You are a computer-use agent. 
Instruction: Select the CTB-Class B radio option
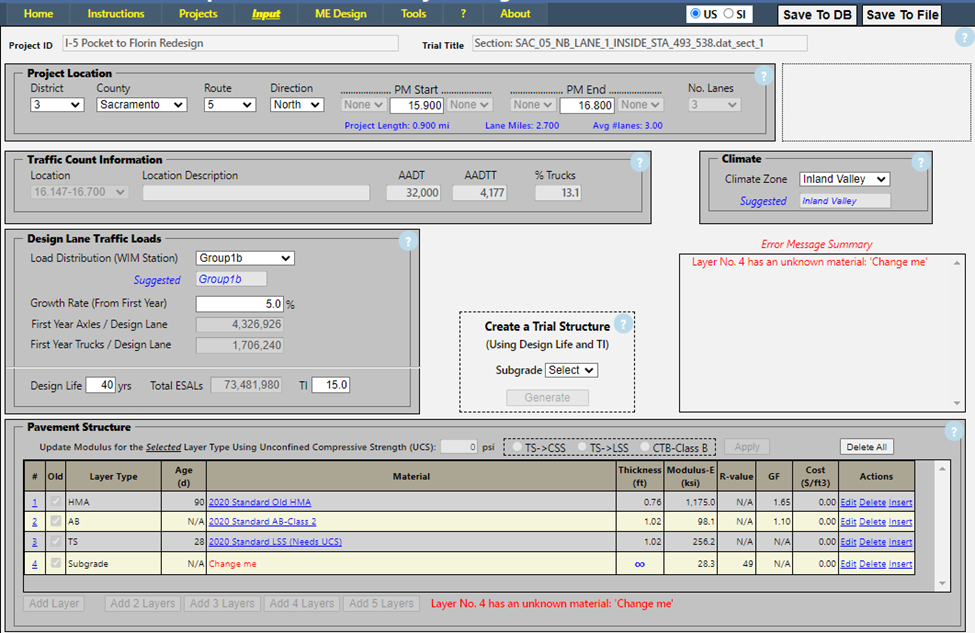(x=646, y=447)
